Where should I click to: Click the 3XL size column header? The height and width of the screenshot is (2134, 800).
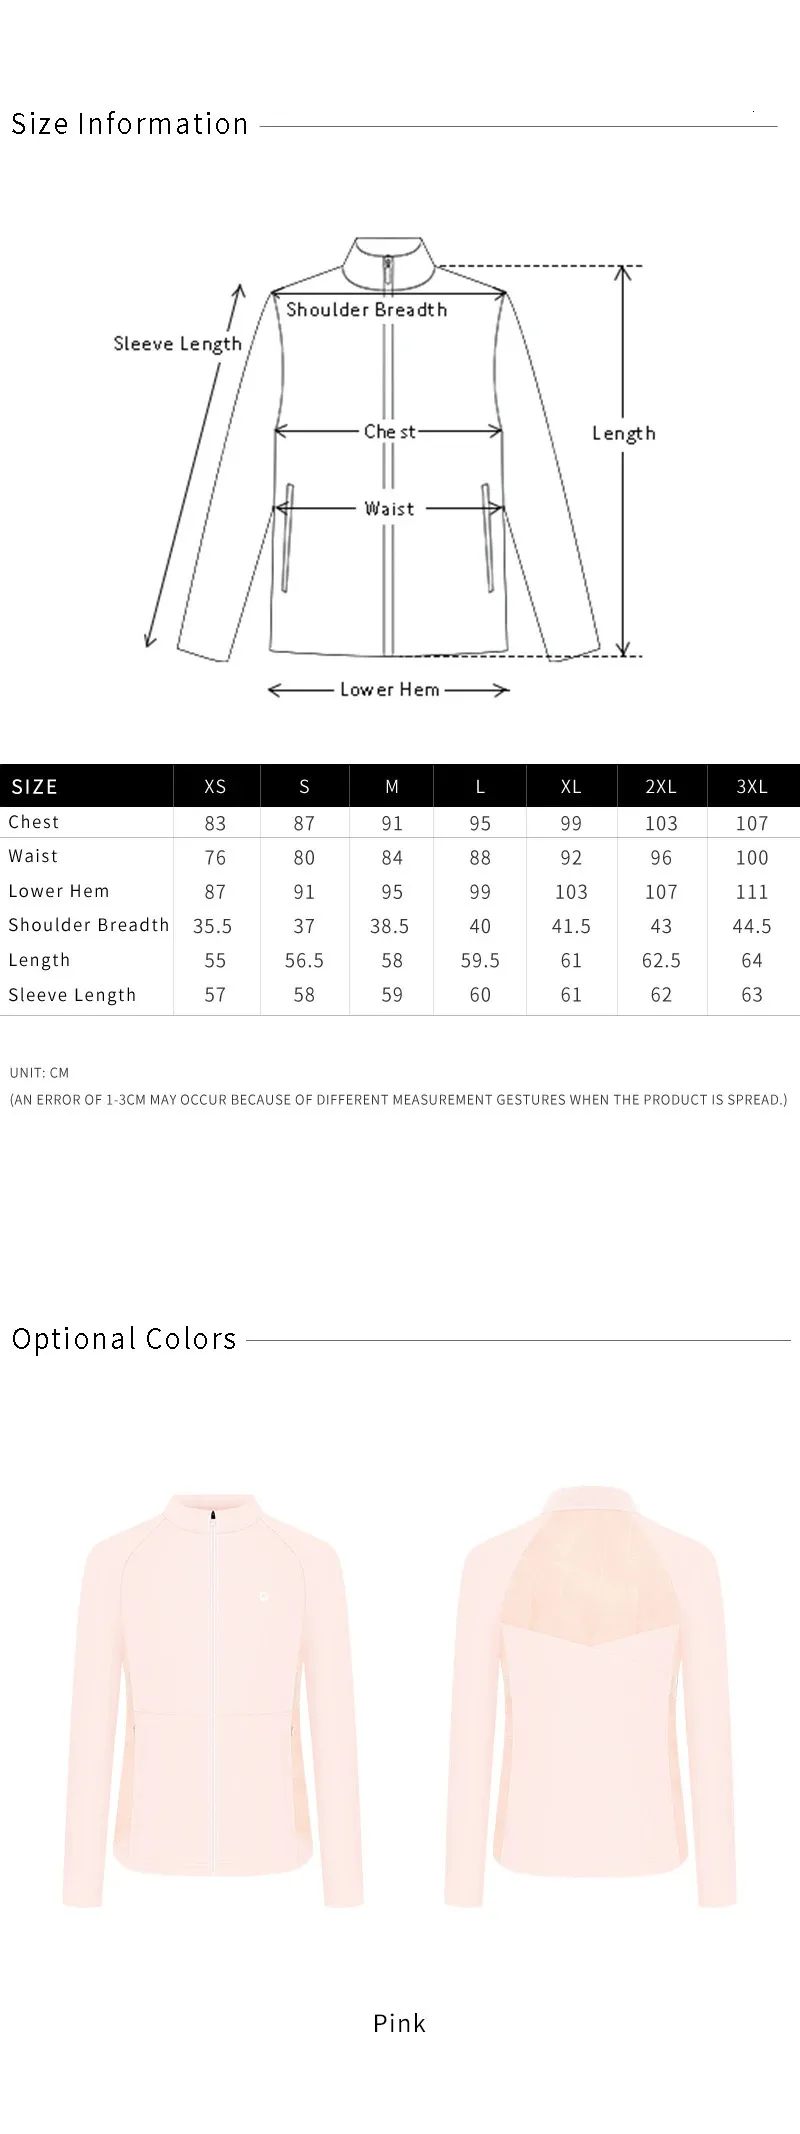(x=752, y=787)
